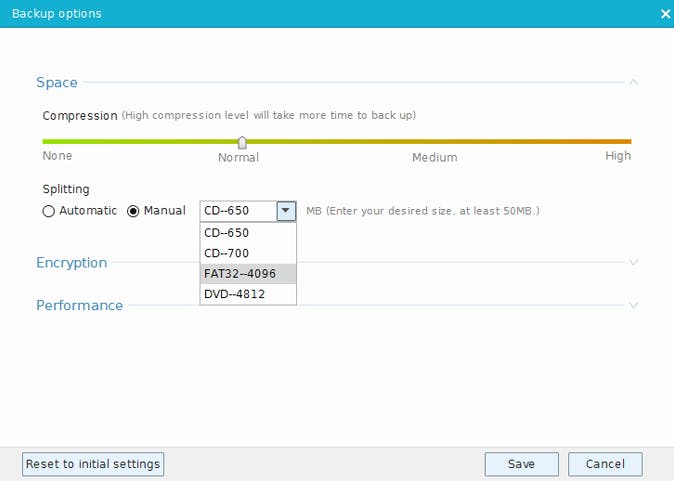Click the Performance section heading
This screenshot has height=481, width=674.
pyautogui.click(x=80, y=305)
